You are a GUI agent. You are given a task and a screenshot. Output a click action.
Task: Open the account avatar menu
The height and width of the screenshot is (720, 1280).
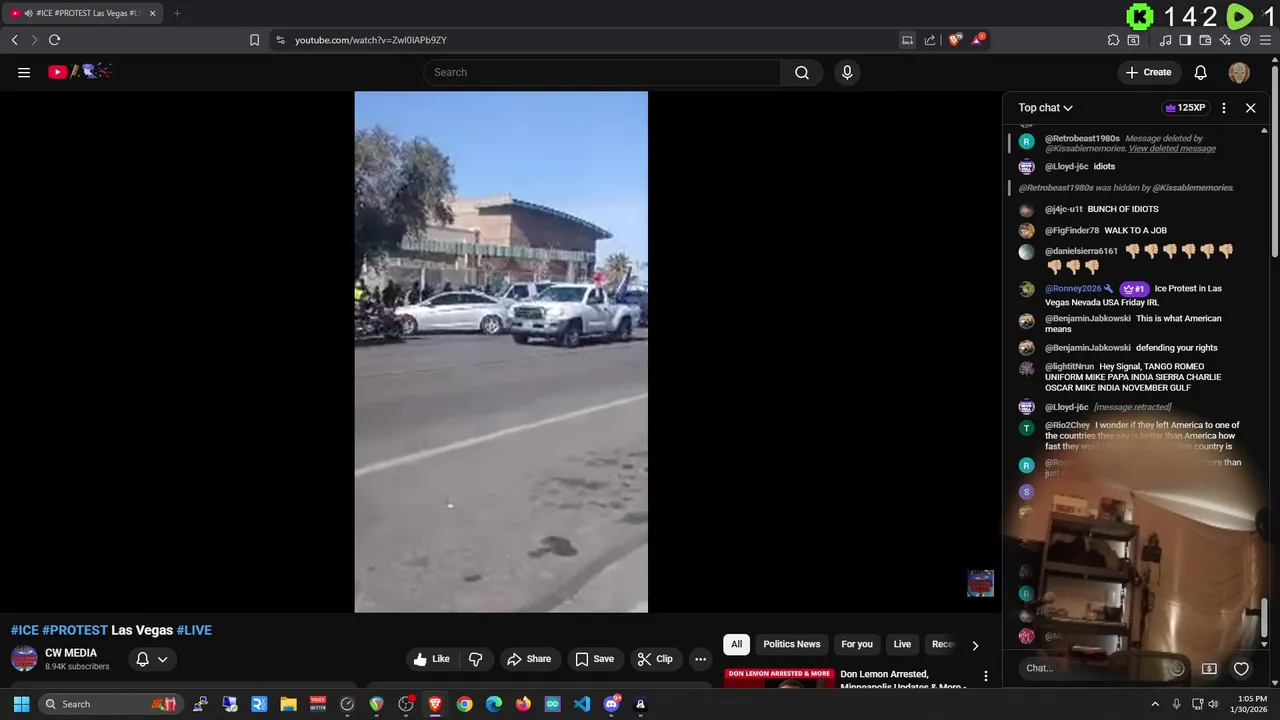point(1239,72)
